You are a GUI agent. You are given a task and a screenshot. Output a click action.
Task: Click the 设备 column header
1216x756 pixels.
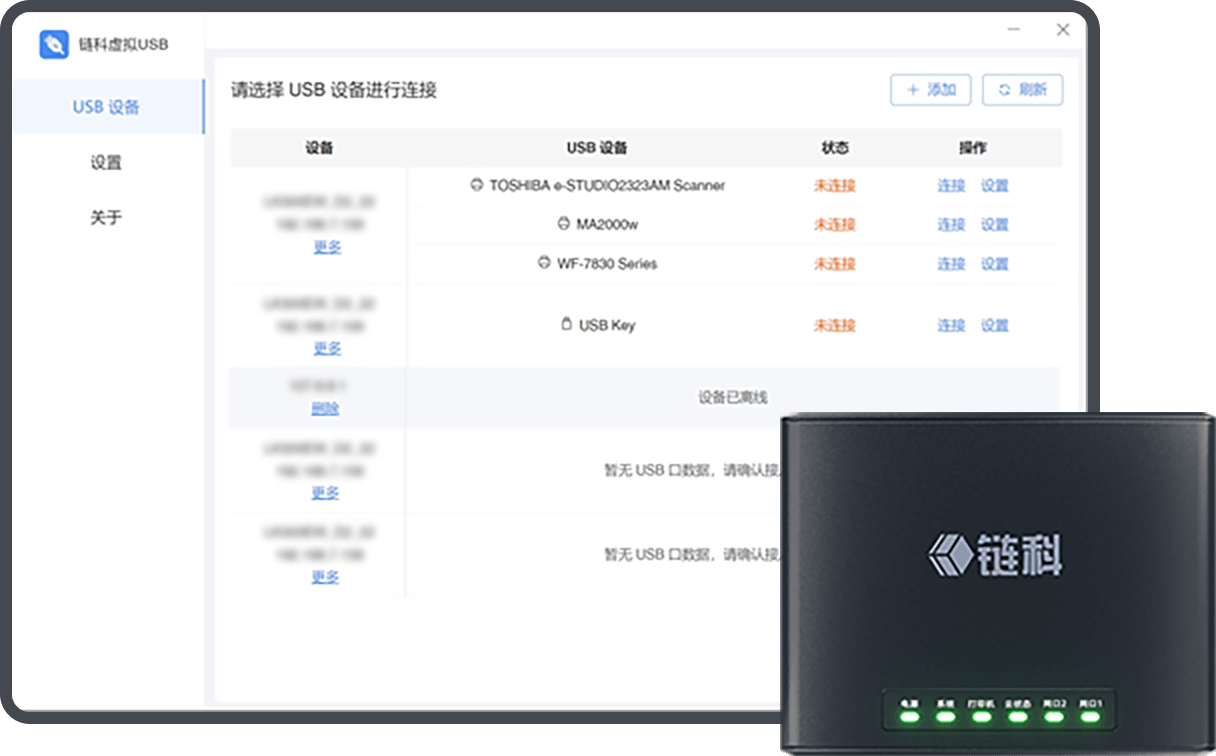[x=319, y=147]
